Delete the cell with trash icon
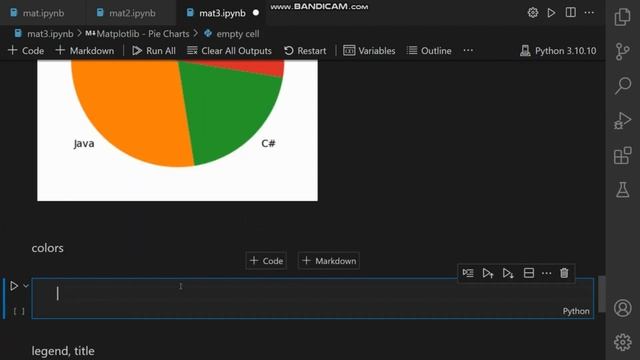Viewport: 640px width, 360px height. [564, 273]
